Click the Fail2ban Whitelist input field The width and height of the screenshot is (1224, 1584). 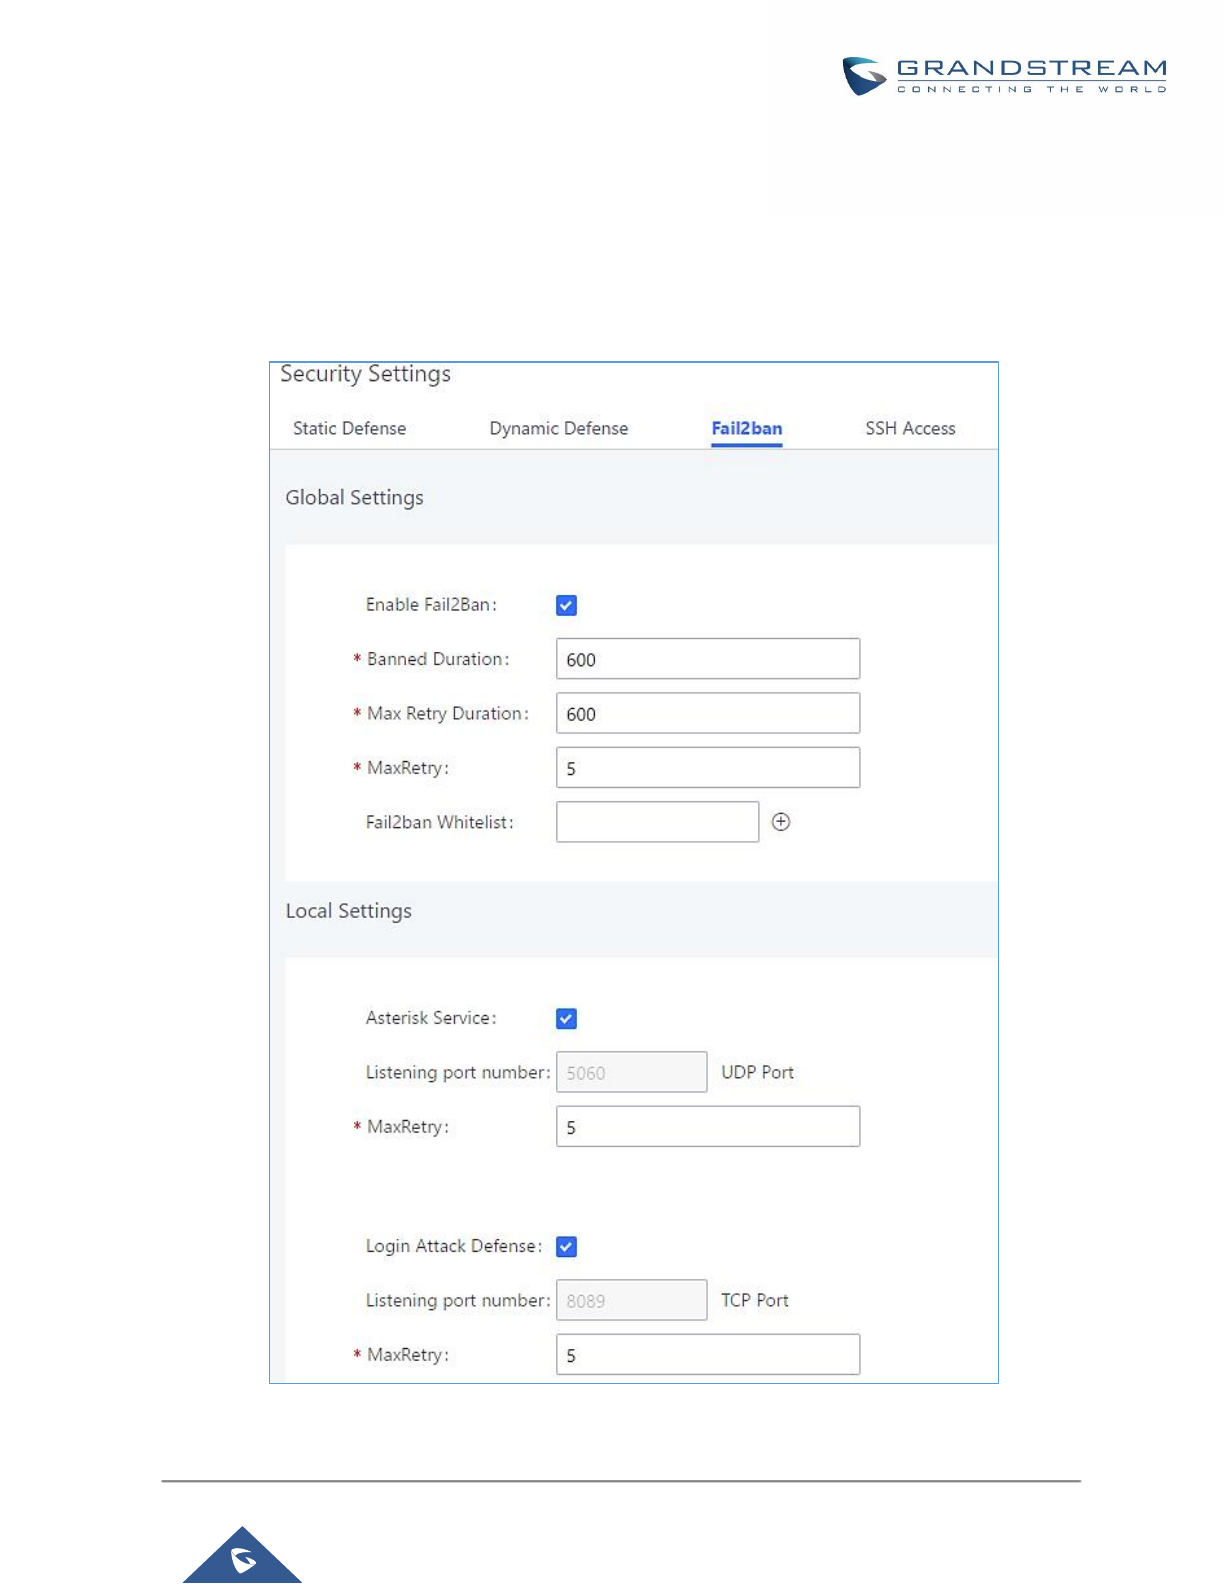(x=657, y=822)
